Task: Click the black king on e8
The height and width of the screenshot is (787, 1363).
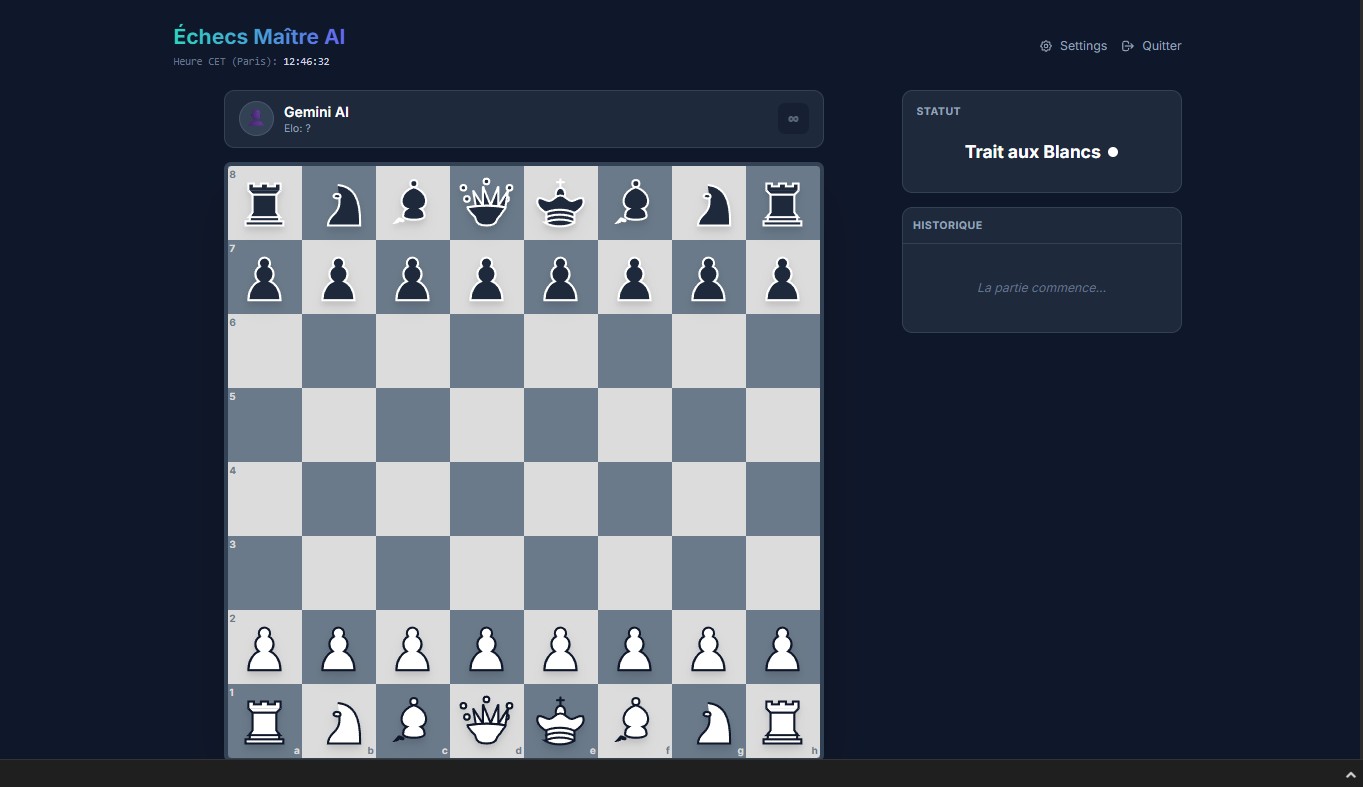Action: click(560, 203)
